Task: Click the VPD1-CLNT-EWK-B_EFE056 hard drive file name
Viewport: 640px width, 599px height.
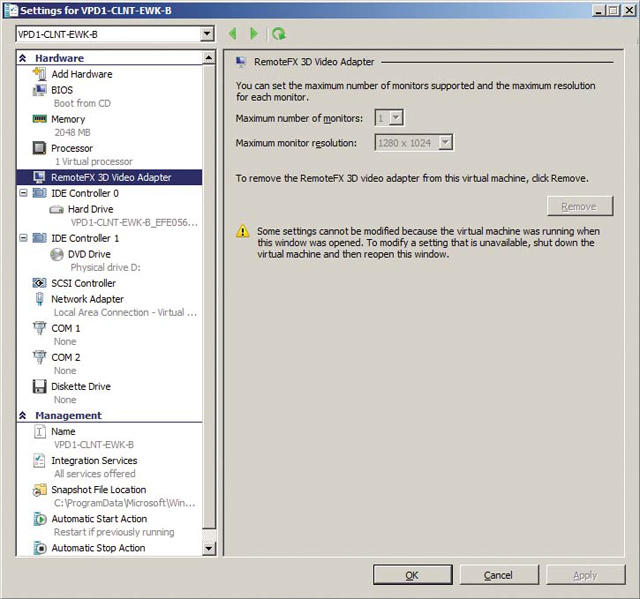Action: pyautogui.click(x=134, y=222)
